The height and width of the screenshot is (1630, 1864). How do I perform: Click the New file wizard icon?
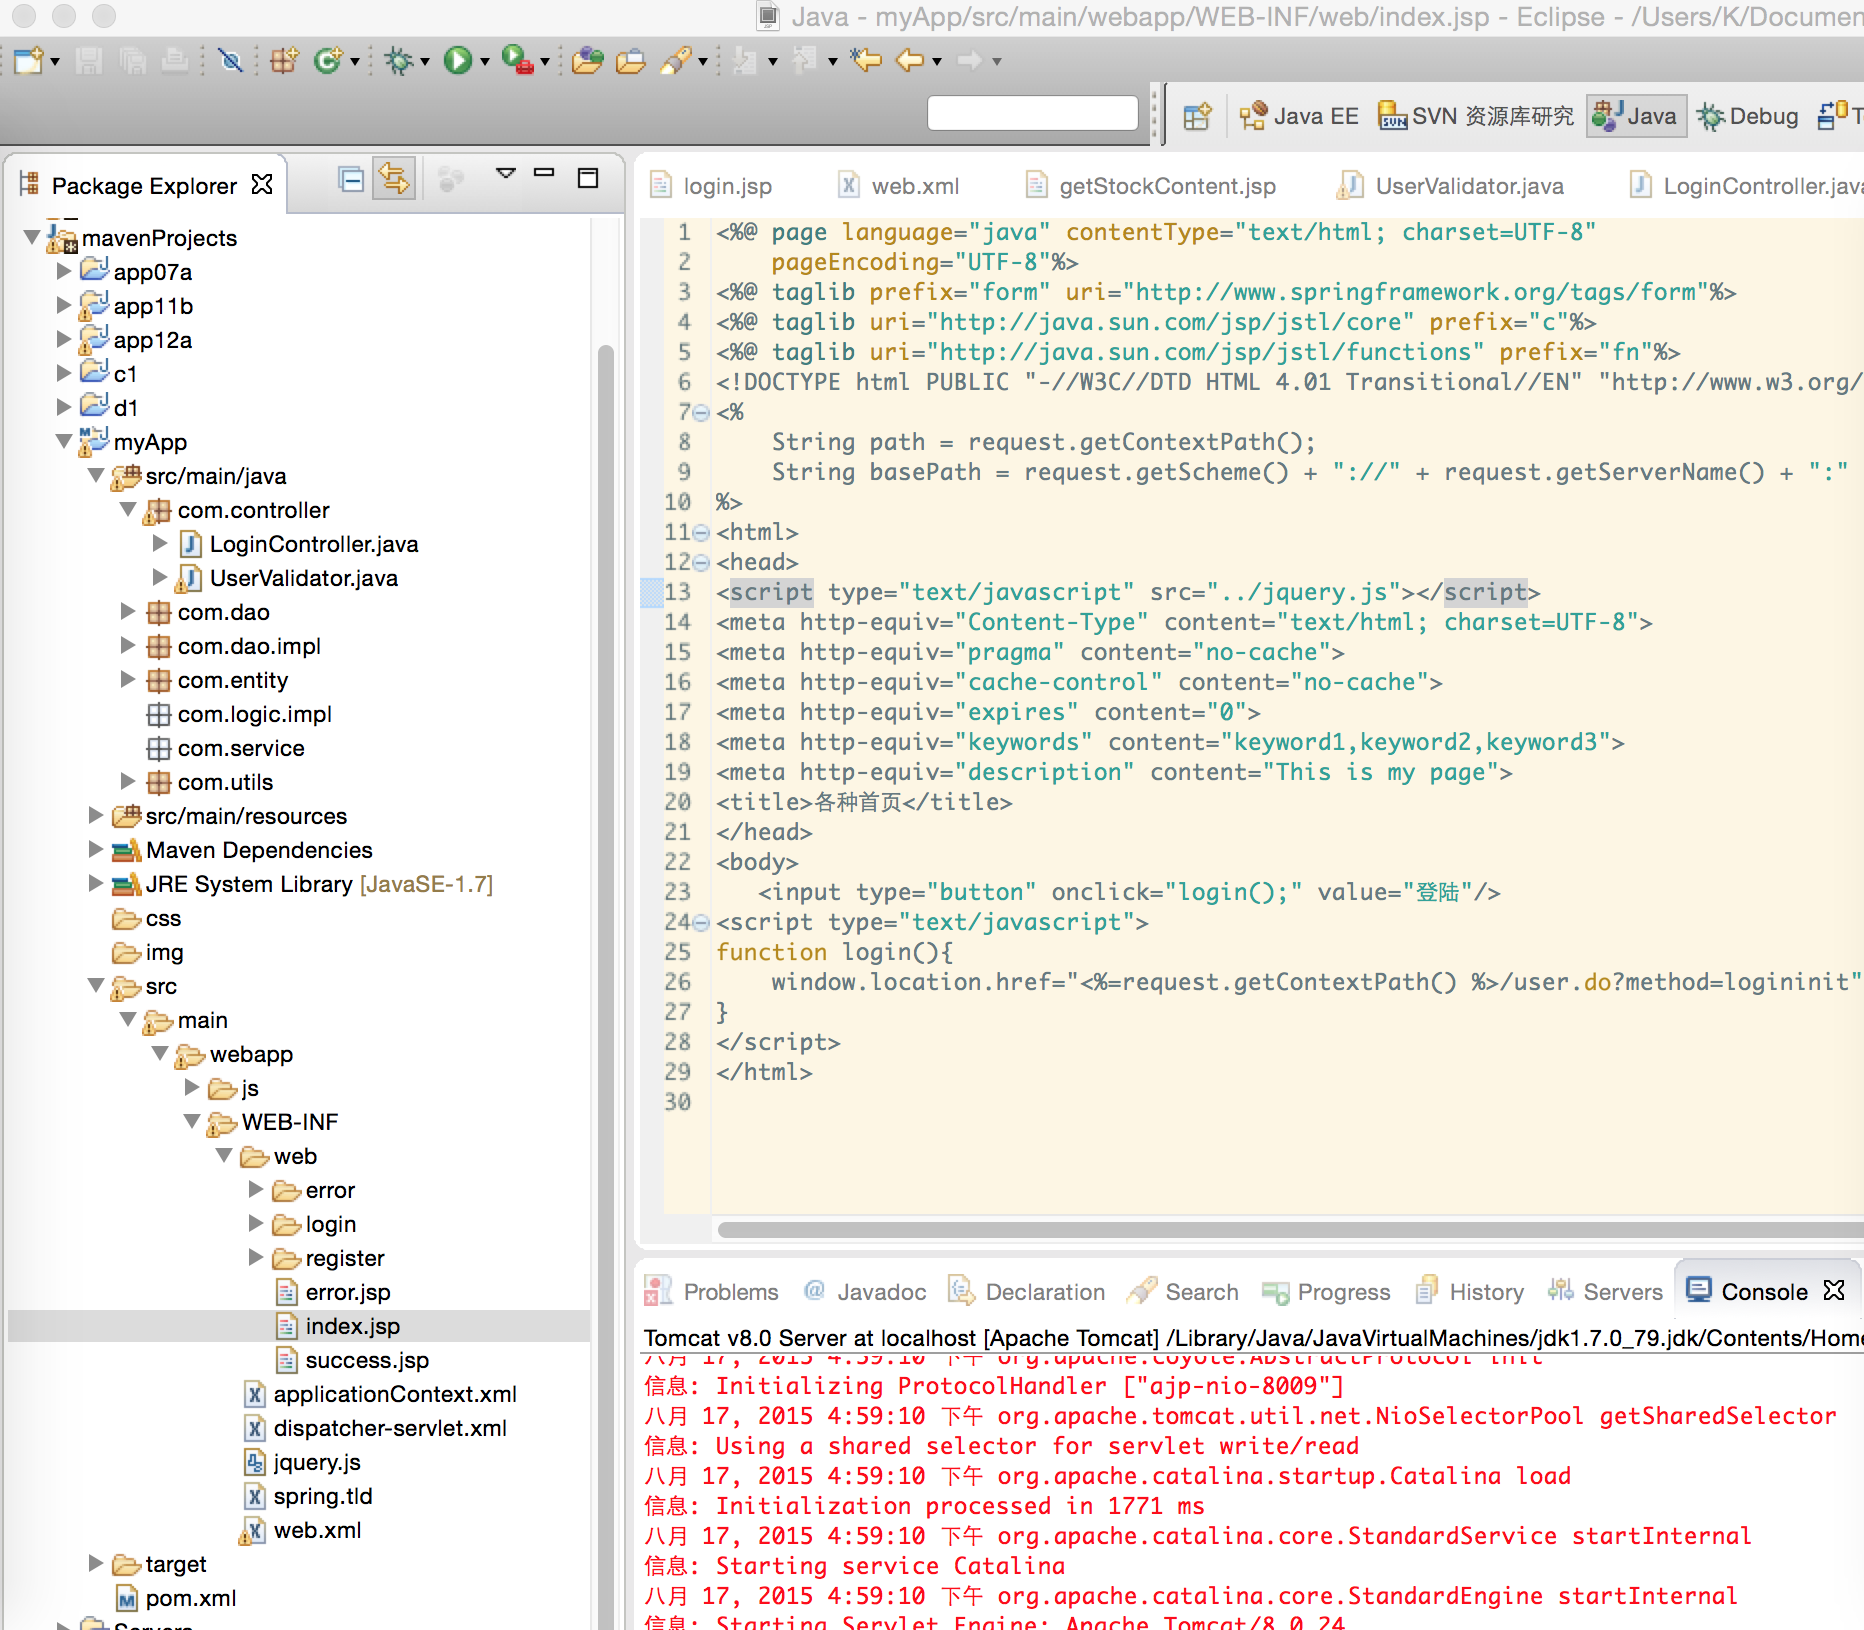tap(27, 61)
